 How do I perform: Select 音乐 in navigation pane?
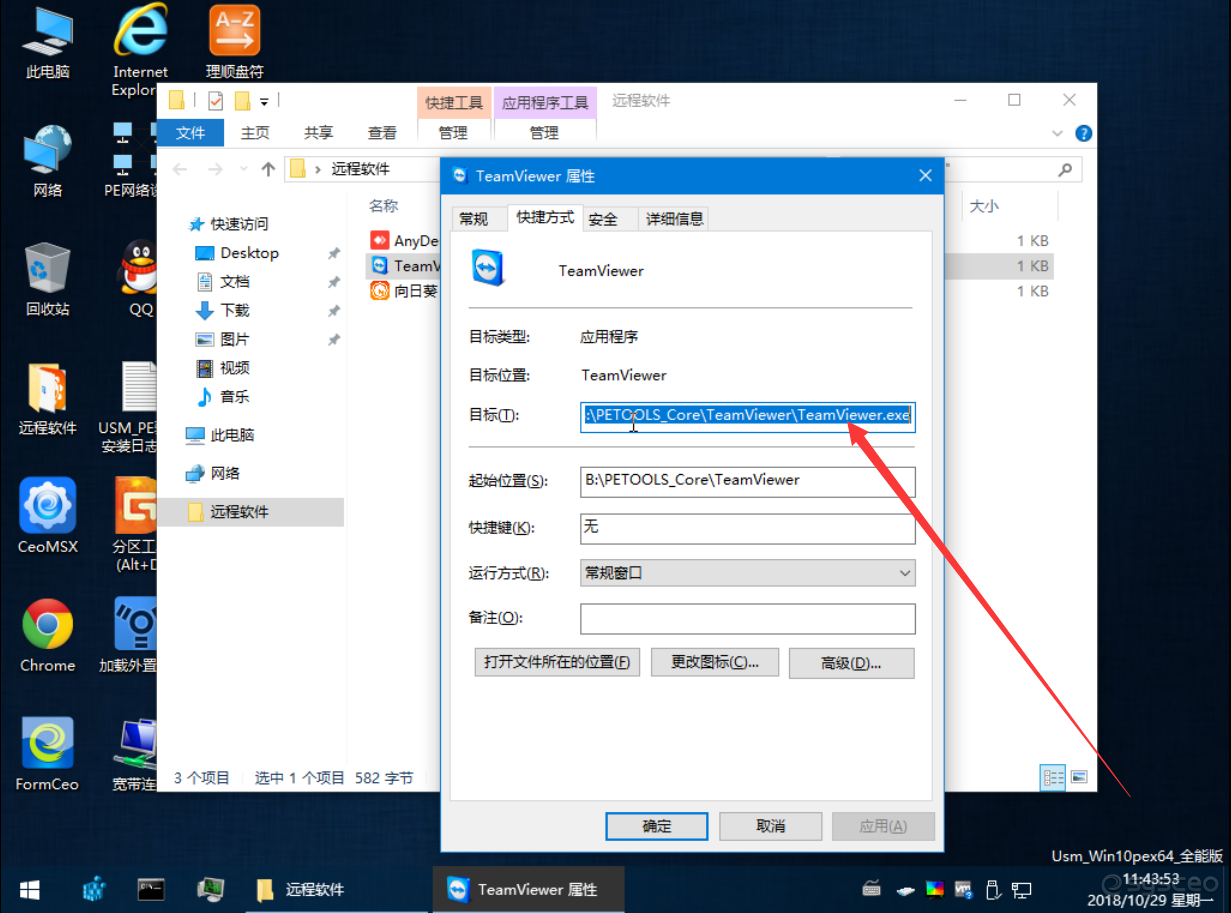235,396
